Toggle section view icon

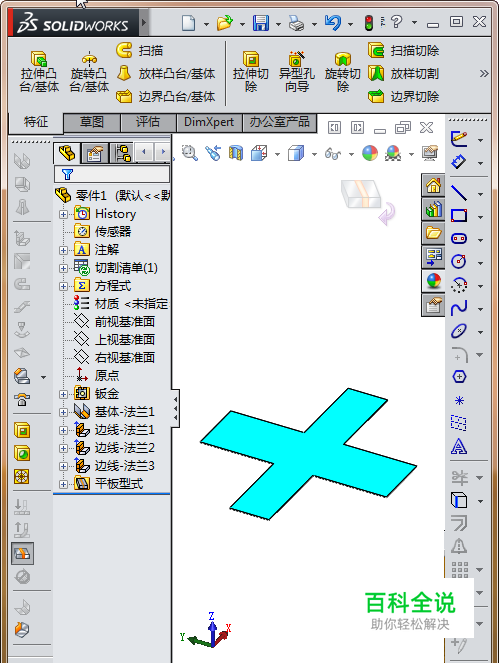tap(236, 153)
